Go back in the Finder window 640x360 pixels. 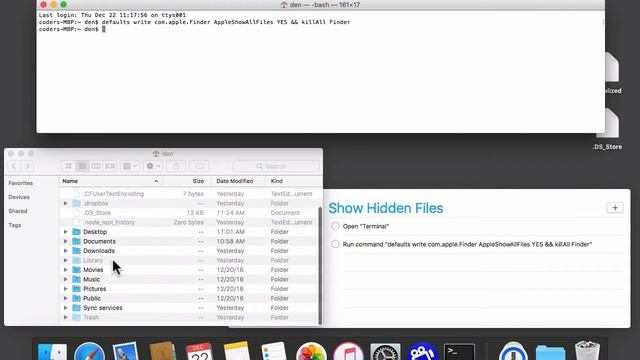tap(14, 166)
